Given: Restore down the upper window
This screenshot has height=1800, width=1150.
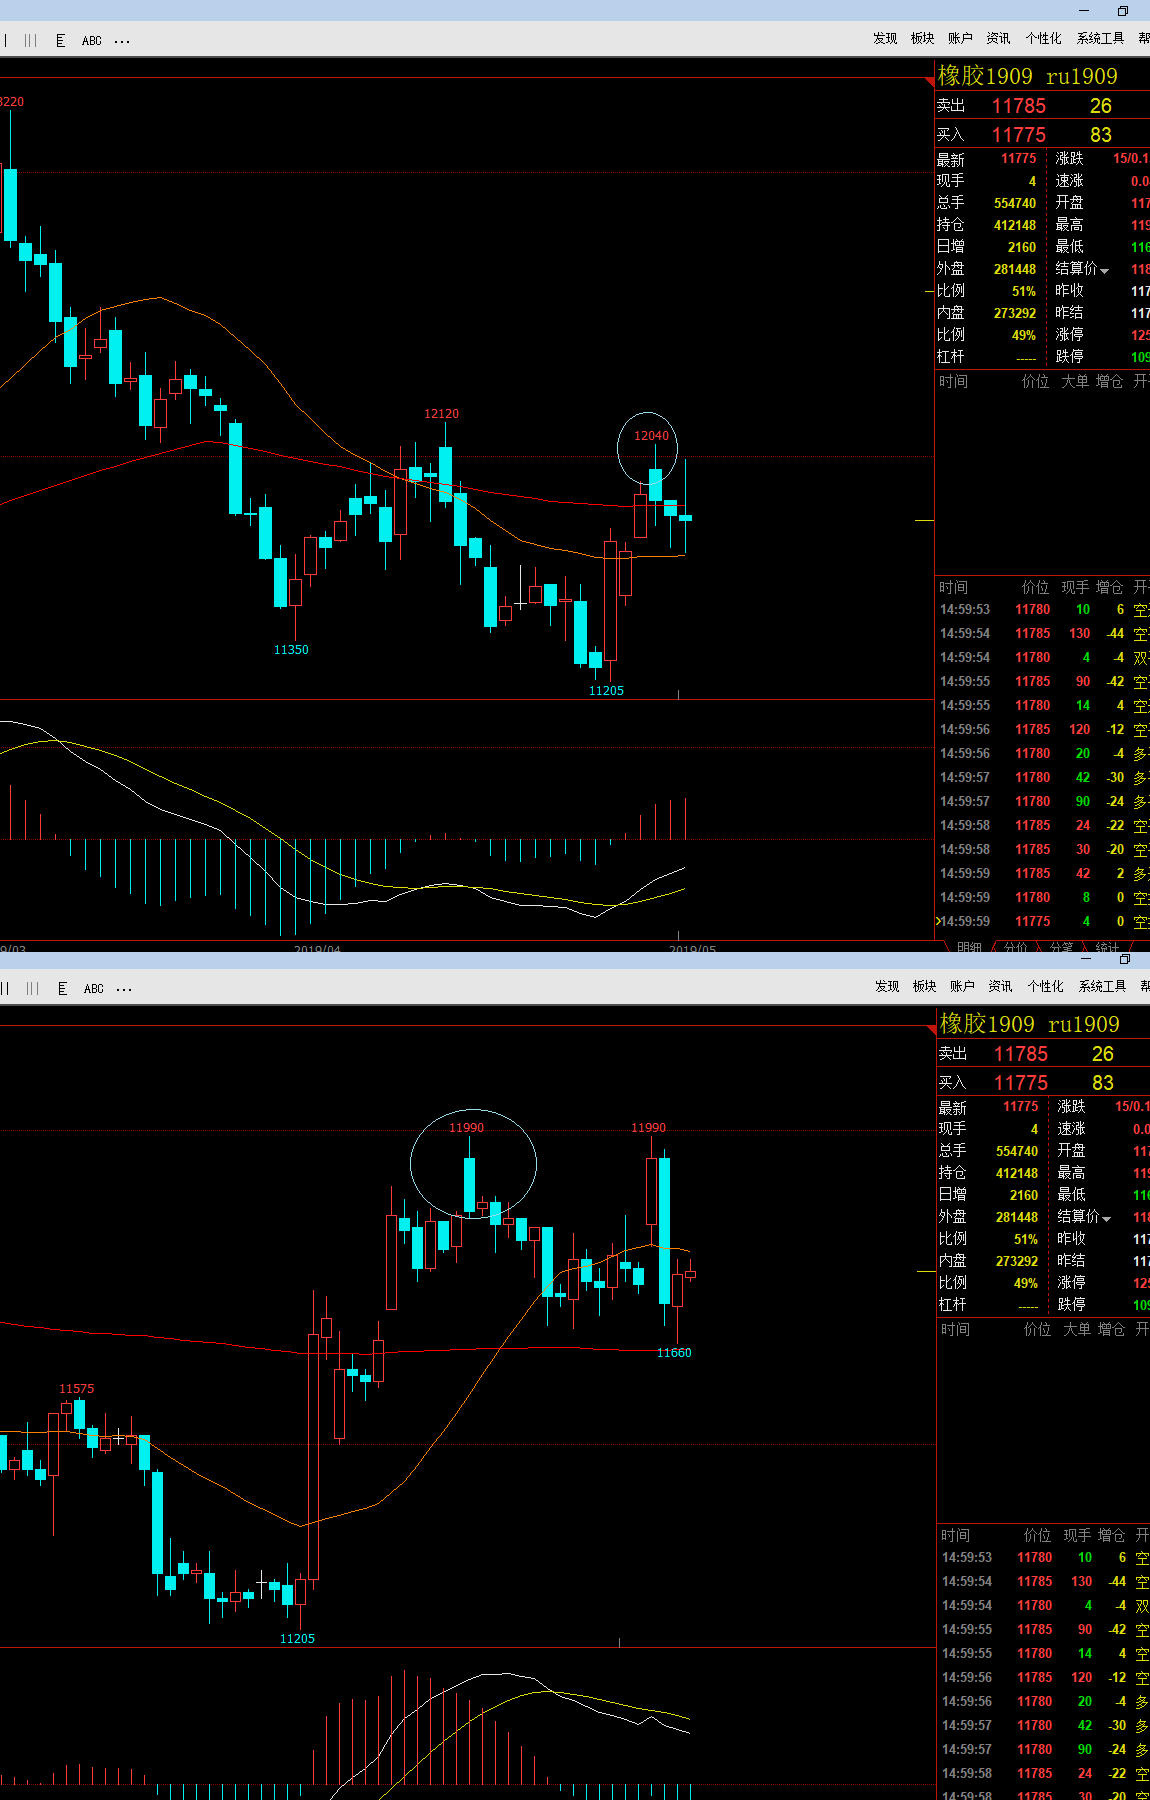Looking at the screenshot, I should tap(1122, 11).
